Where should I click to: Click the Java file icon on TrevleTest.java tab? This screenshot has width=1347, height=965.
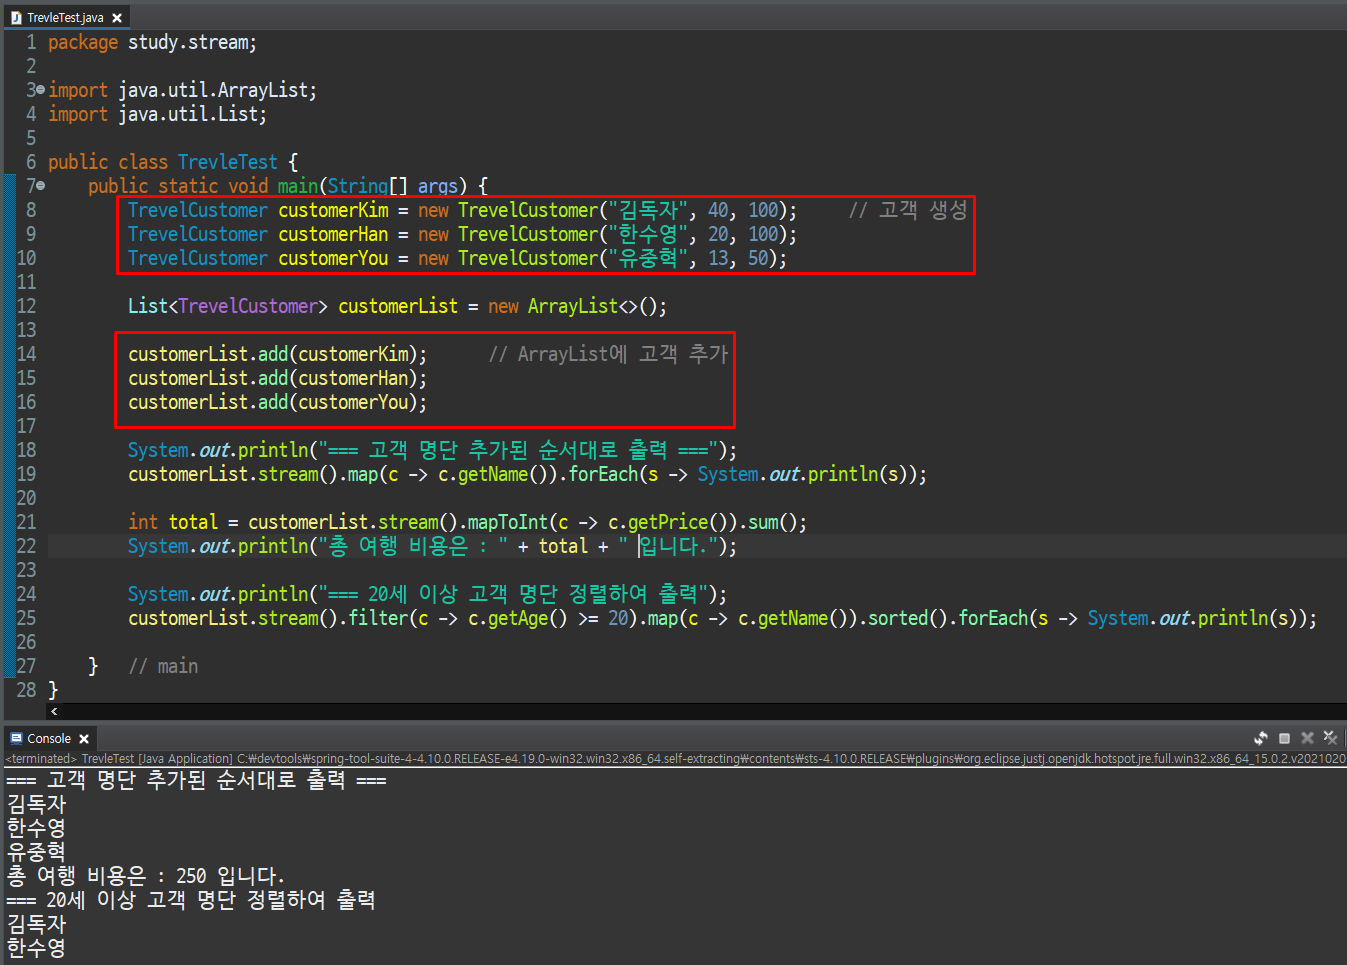pos(15,18)
